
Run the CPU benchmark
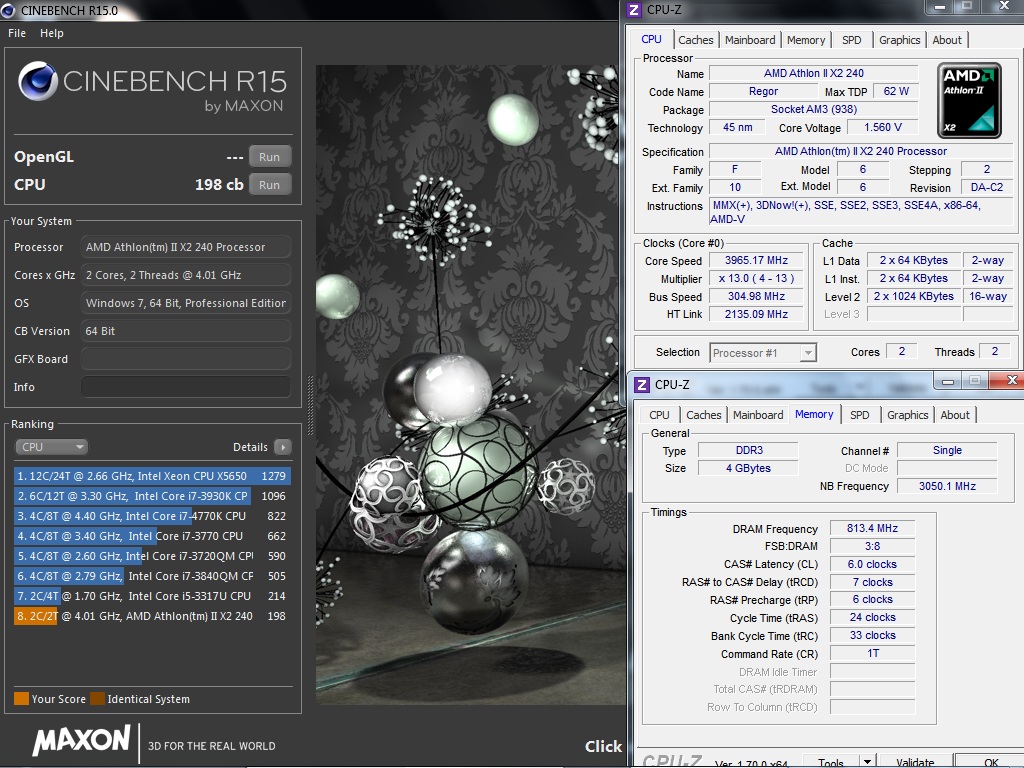pos(270,184)
